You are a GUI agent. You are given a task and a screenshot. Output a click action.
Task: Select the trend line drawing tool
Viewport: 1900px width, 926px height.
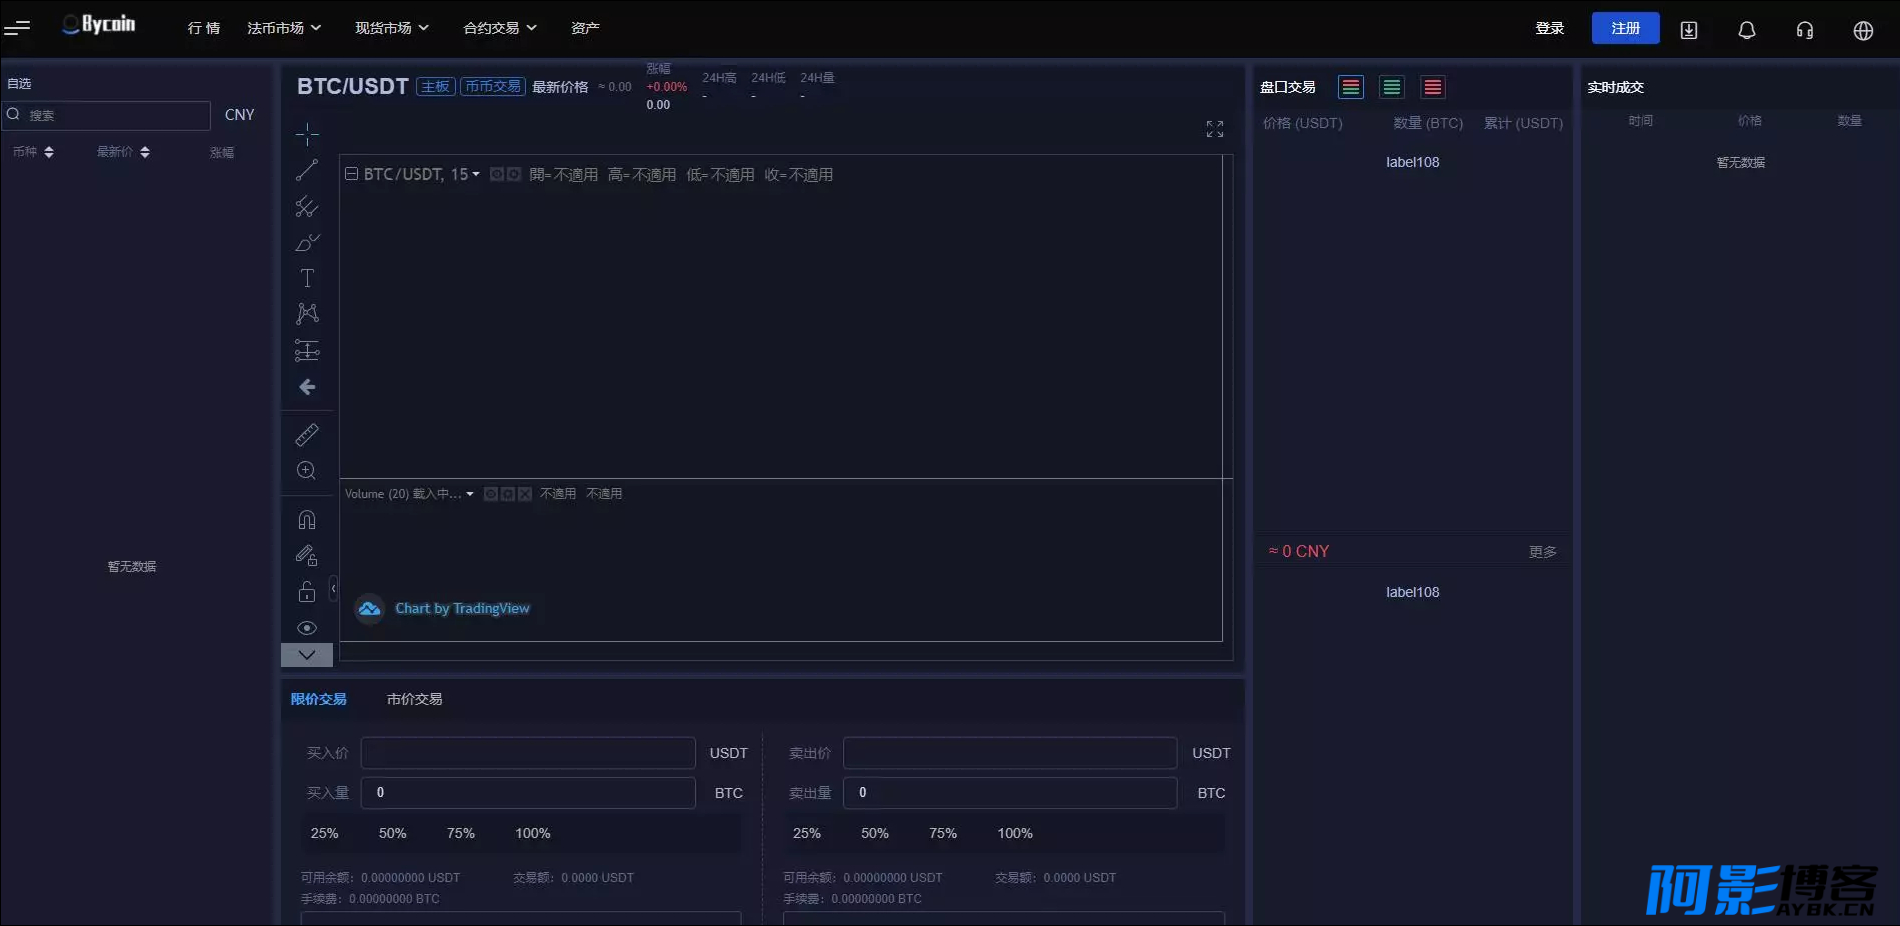point(307,170)
